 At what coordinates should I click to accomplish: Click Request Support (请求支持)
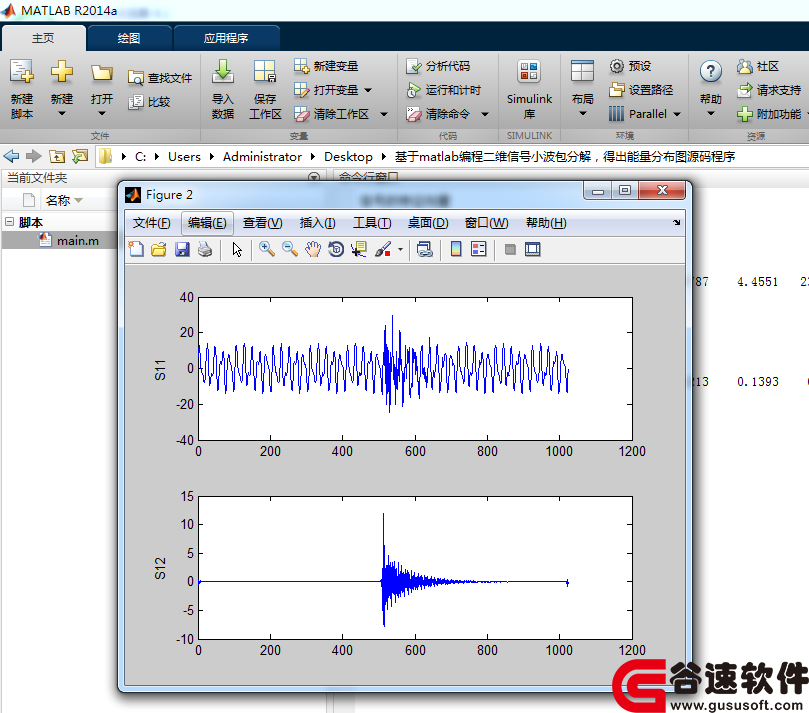769,90
